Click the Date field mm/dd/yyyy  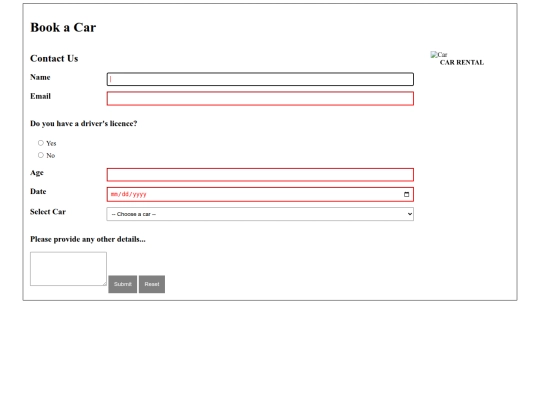click(260, 194)
